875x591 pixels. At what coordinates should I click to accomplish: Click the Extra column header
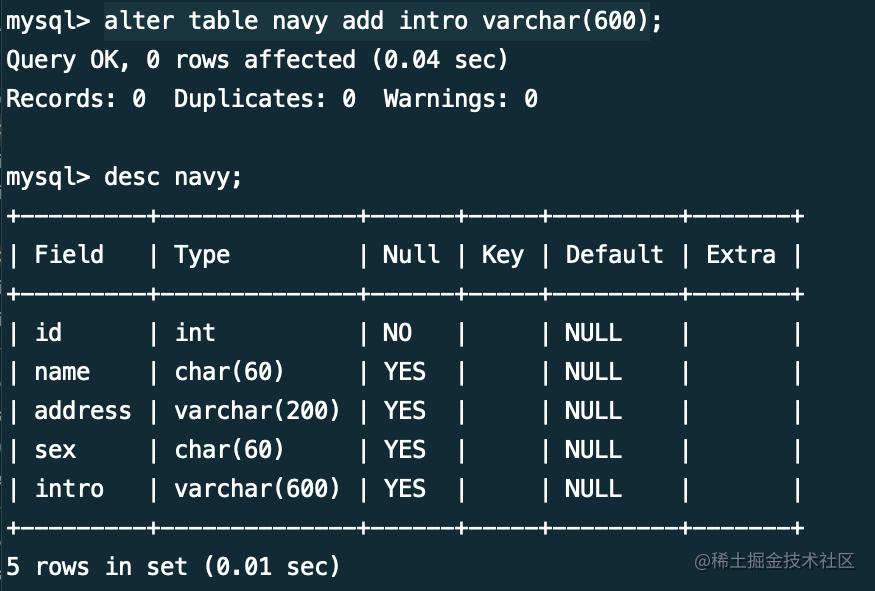point(741,254)
